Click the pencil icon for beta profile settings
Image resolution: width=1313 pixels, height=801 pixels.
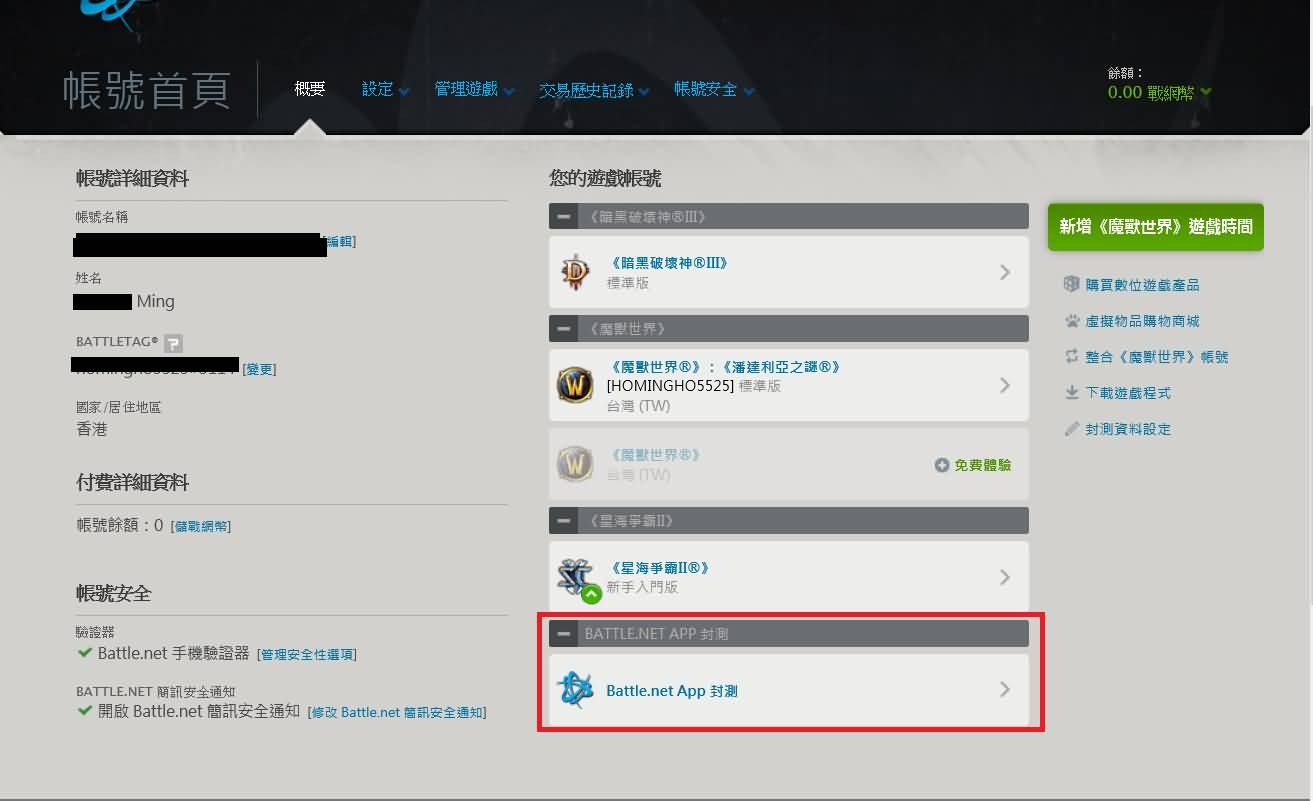[1072, 429]
